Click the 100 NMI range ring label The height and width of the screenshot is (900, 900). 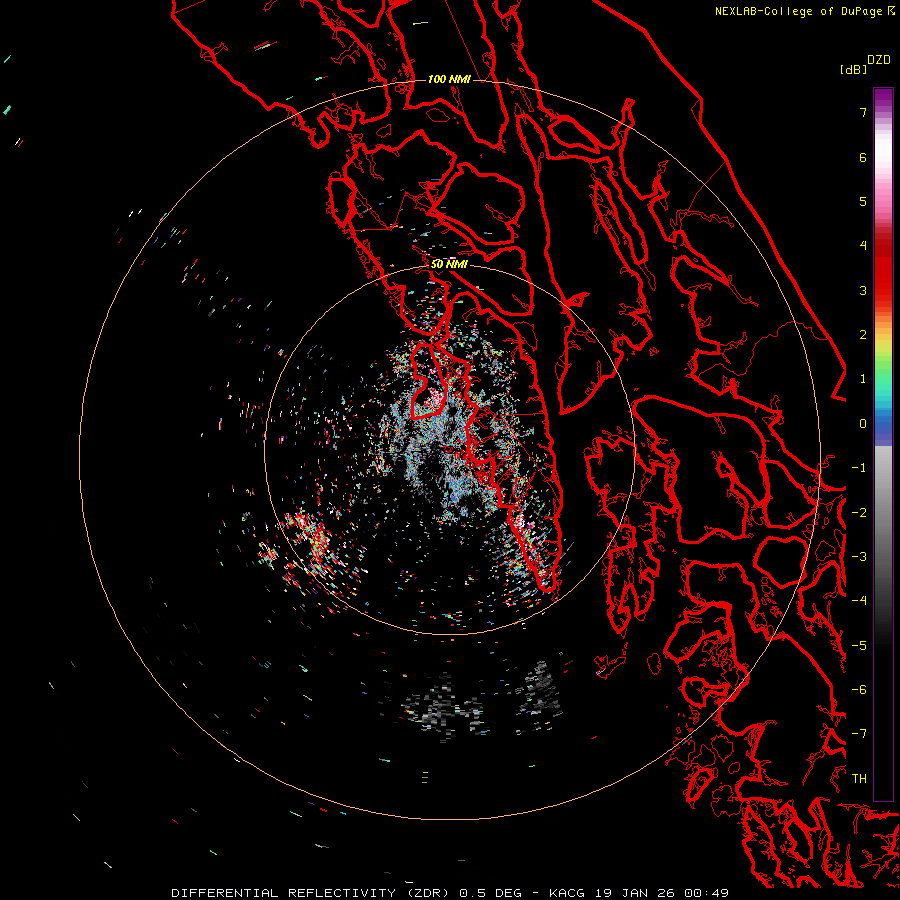click(449, 79)
